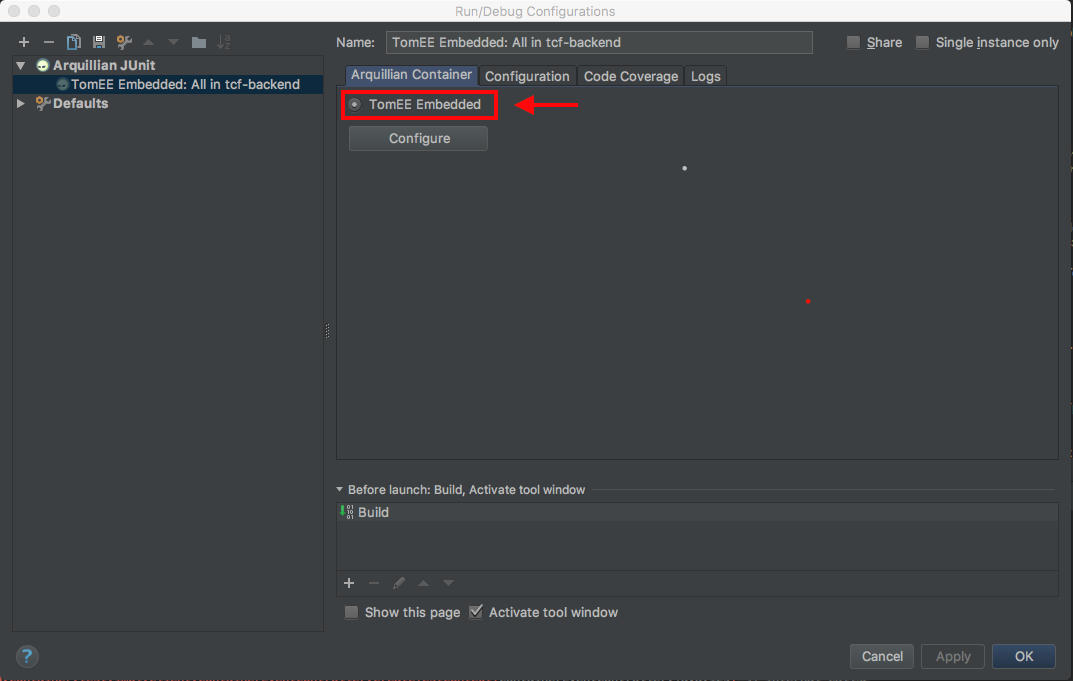Click the vertical splitter handle between panels
Screen dimensions: 1073x681
click(327, 331)
